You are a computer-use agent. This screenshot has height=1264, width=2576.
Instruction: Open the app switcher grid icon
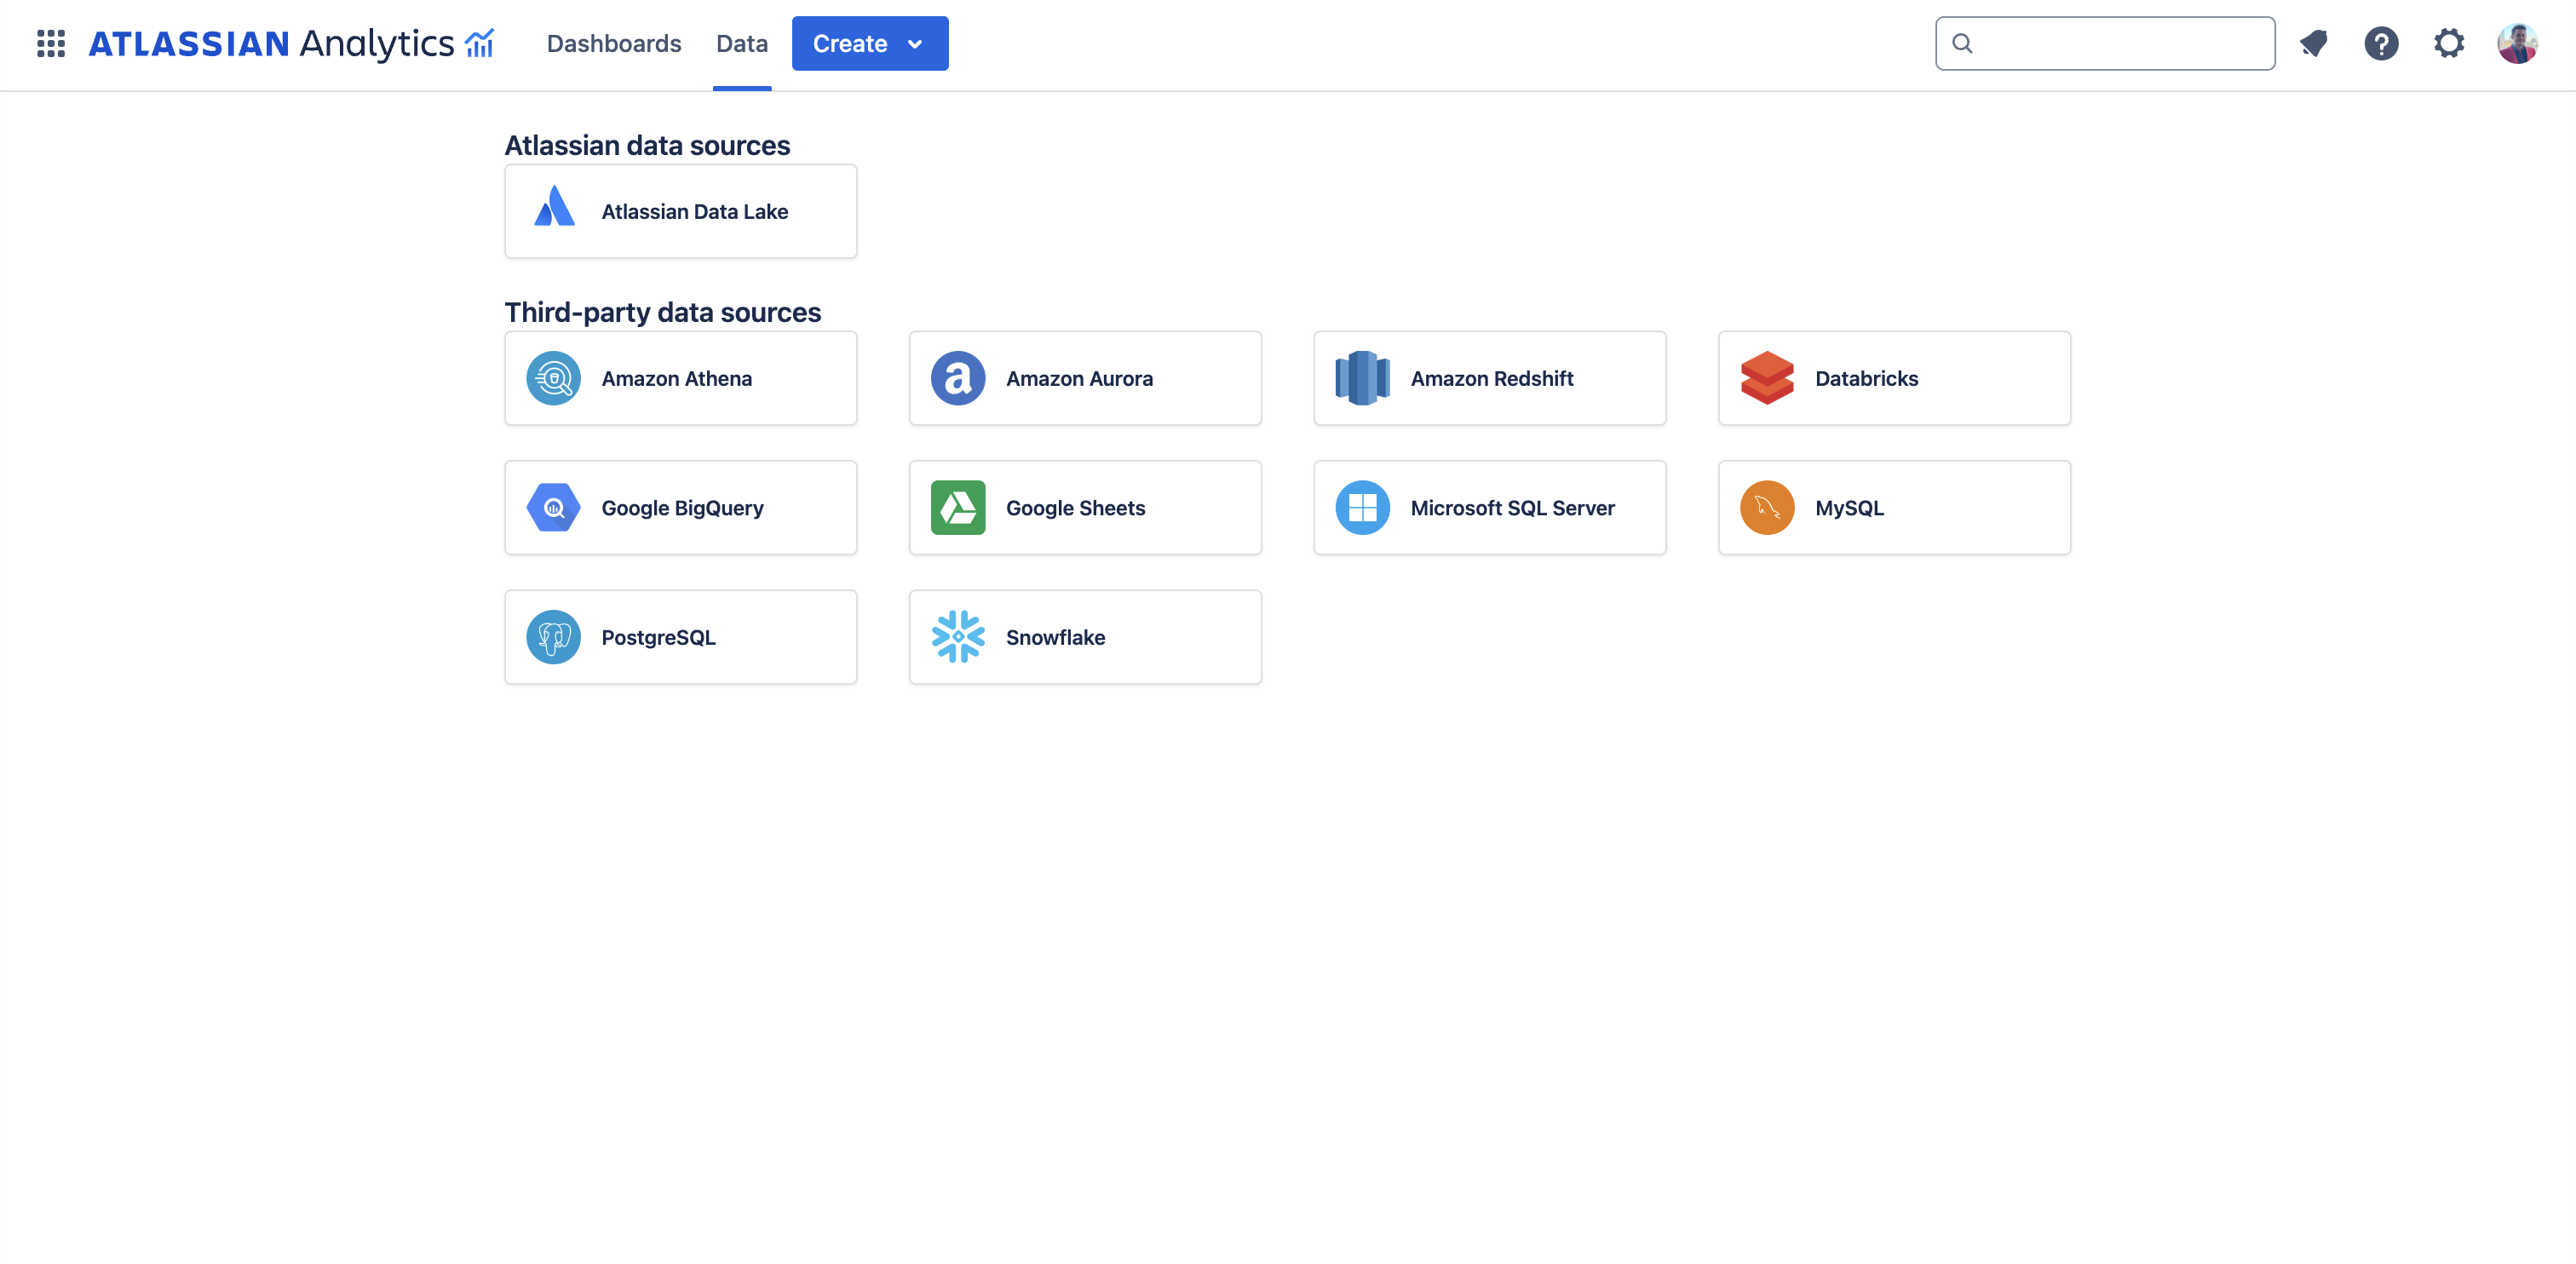pos(51,43)
